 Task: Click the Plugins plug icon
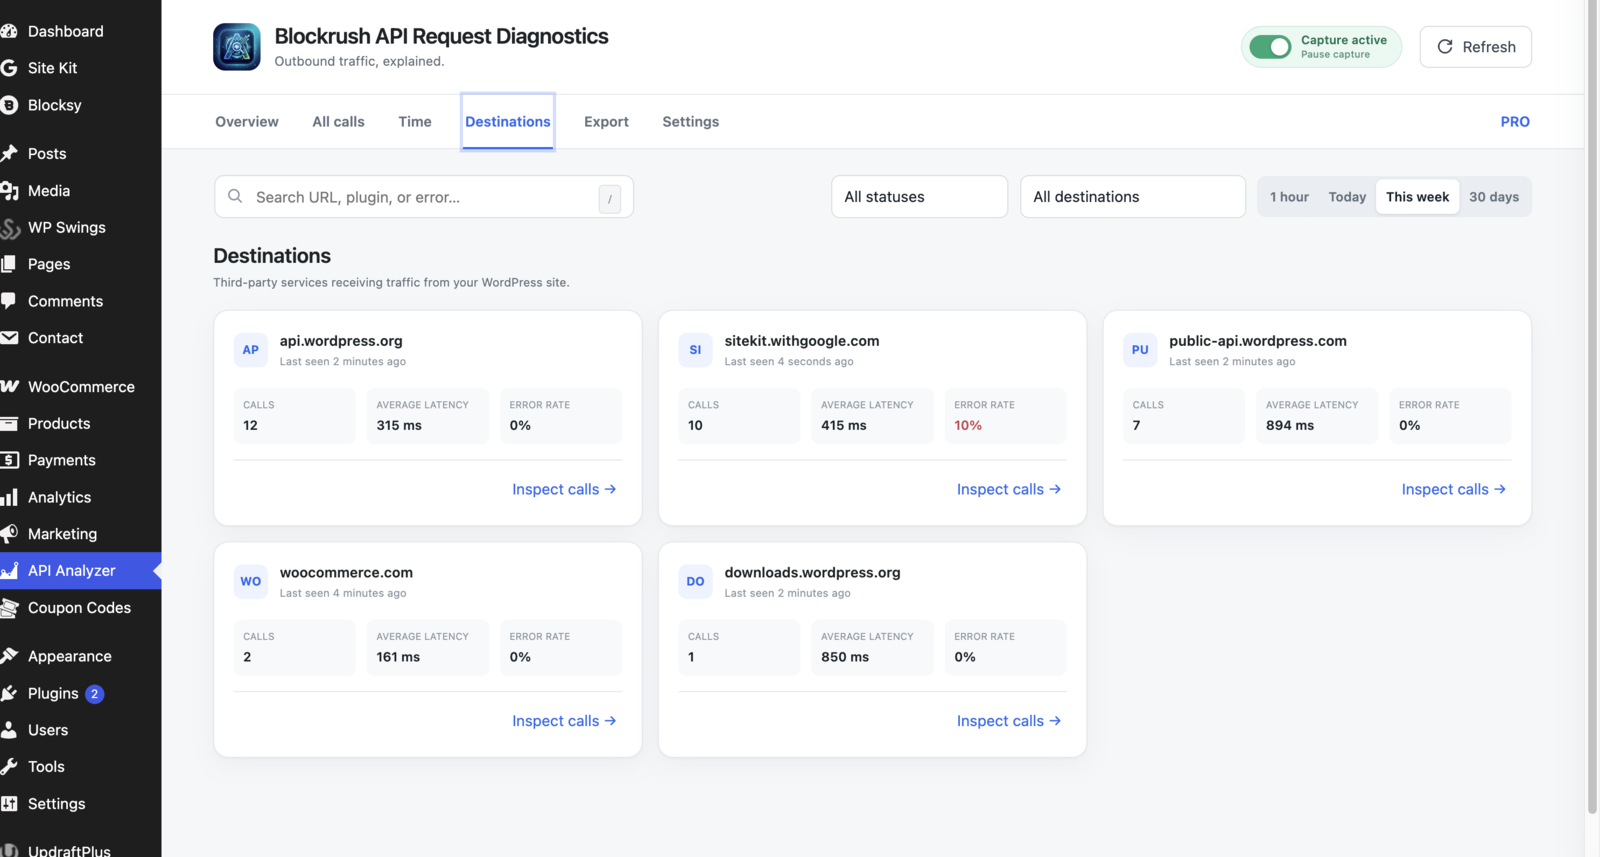[9, 693]
